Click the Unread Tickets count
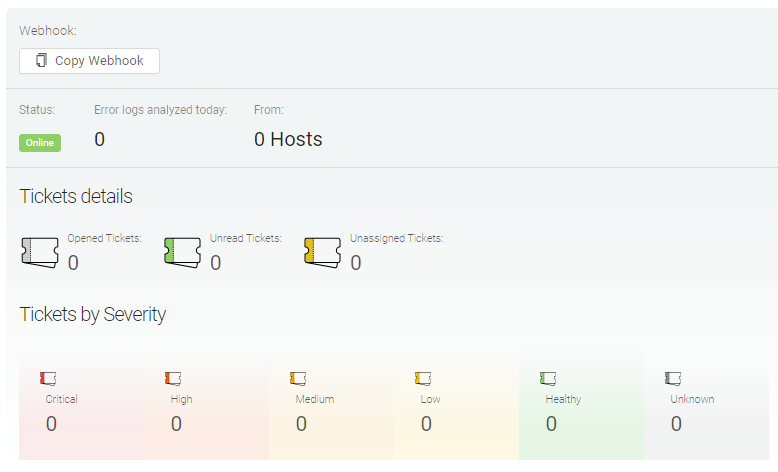 point(215,263)
